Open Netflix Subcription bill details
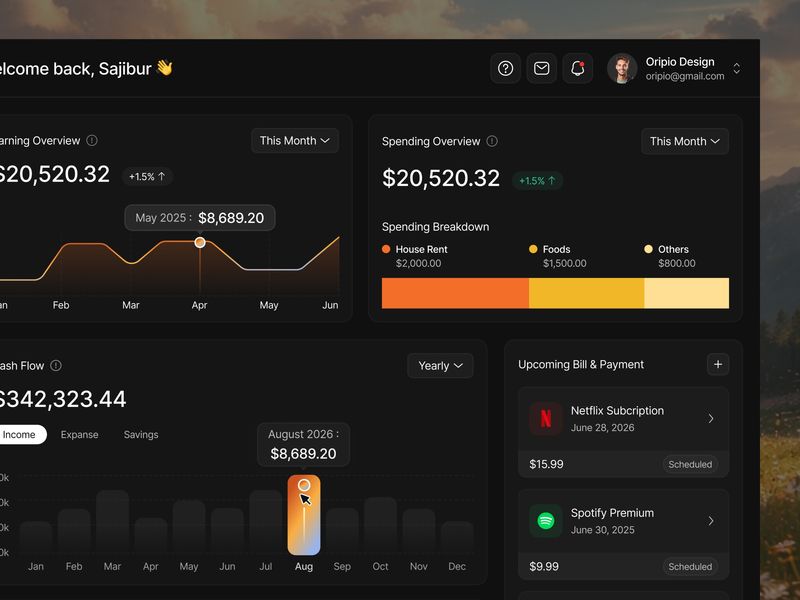Viewport: 800px width, 600px height. (x=711, y=418)
